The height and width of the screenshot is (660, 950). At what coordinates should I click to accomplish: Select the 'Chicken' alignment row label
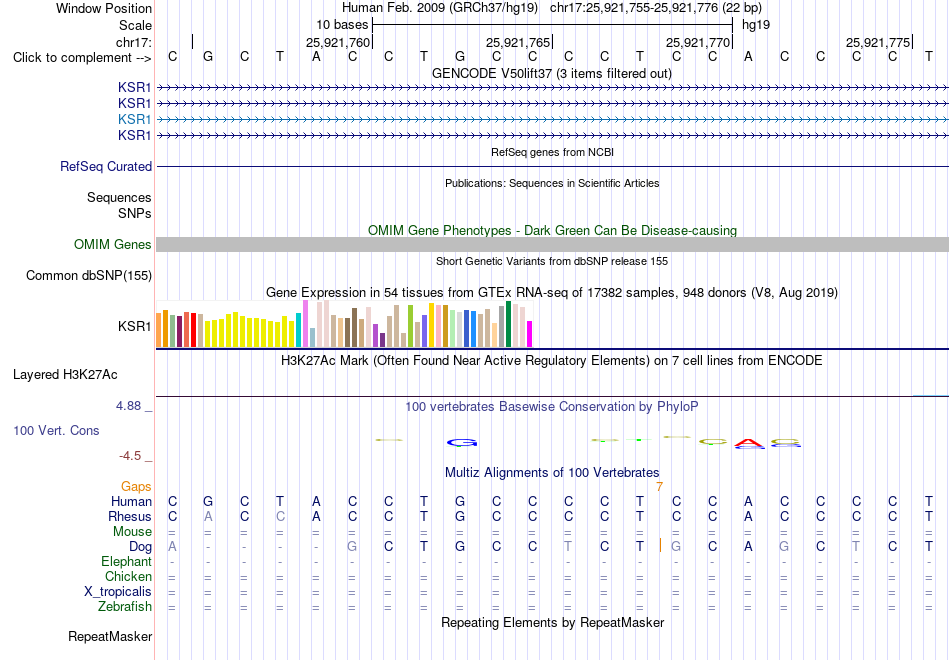(x=128, y=576)
